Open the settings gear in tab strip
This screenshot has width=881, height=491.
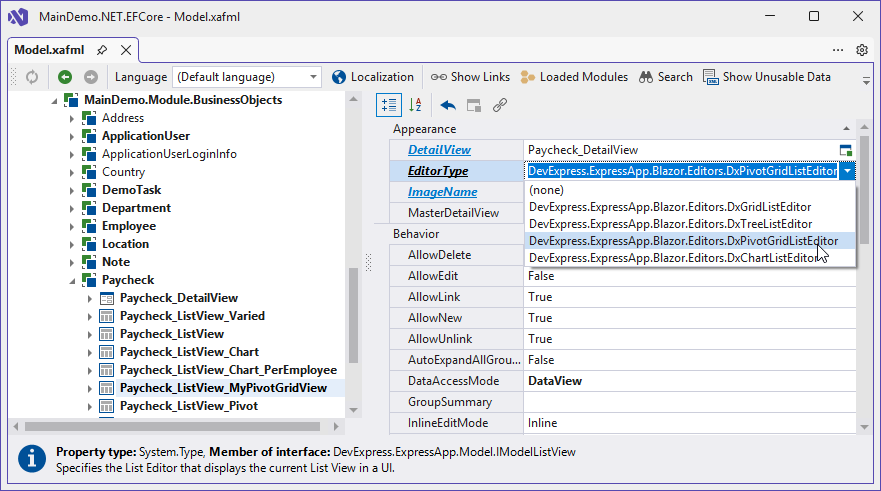point(862,50)
